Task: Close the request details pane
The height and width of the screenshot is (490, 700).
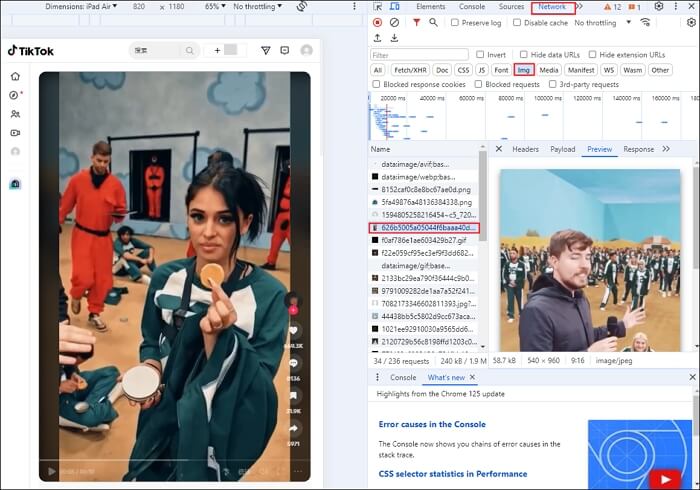Action: coord(499,149)
